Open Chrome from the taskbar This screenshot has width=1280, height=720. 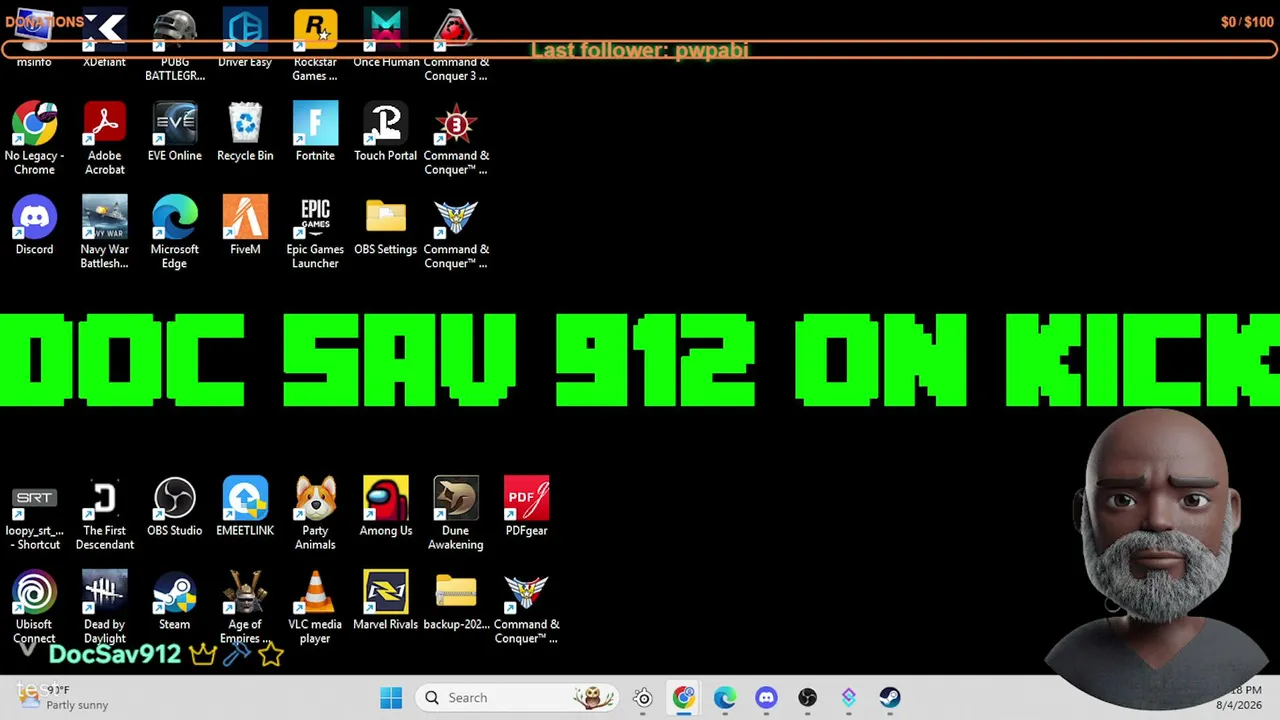[x=684, y=698]
